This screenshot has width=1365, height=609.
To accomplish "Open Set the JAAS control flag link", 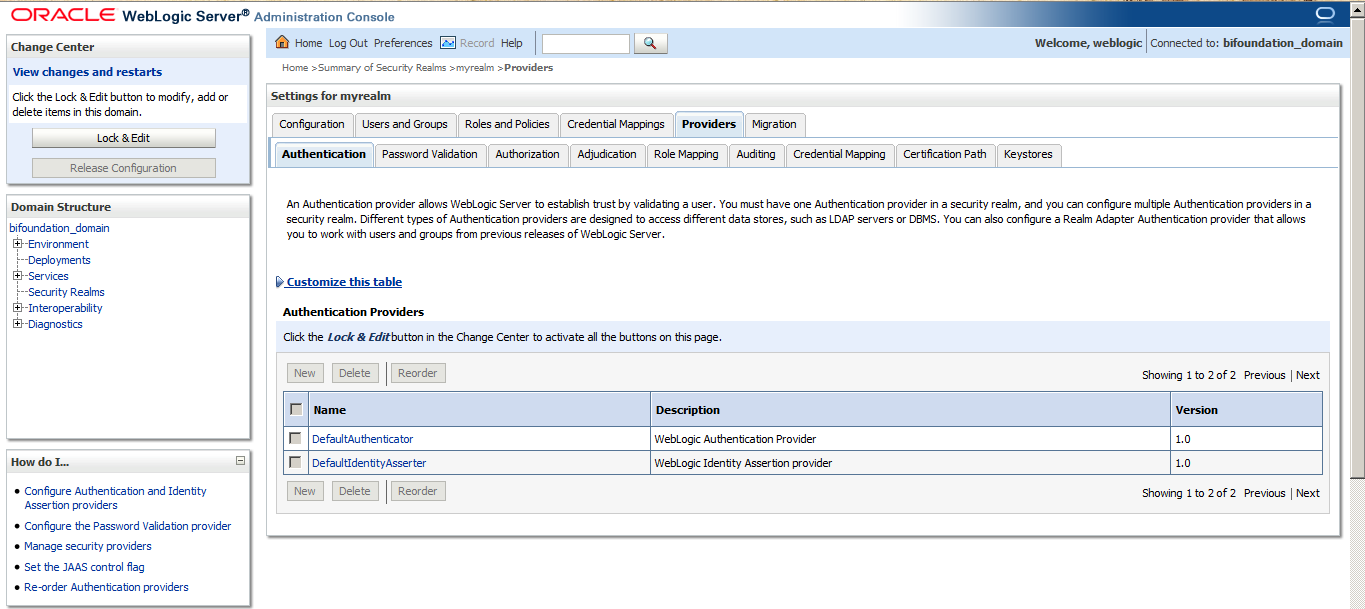I will (84, 567).
